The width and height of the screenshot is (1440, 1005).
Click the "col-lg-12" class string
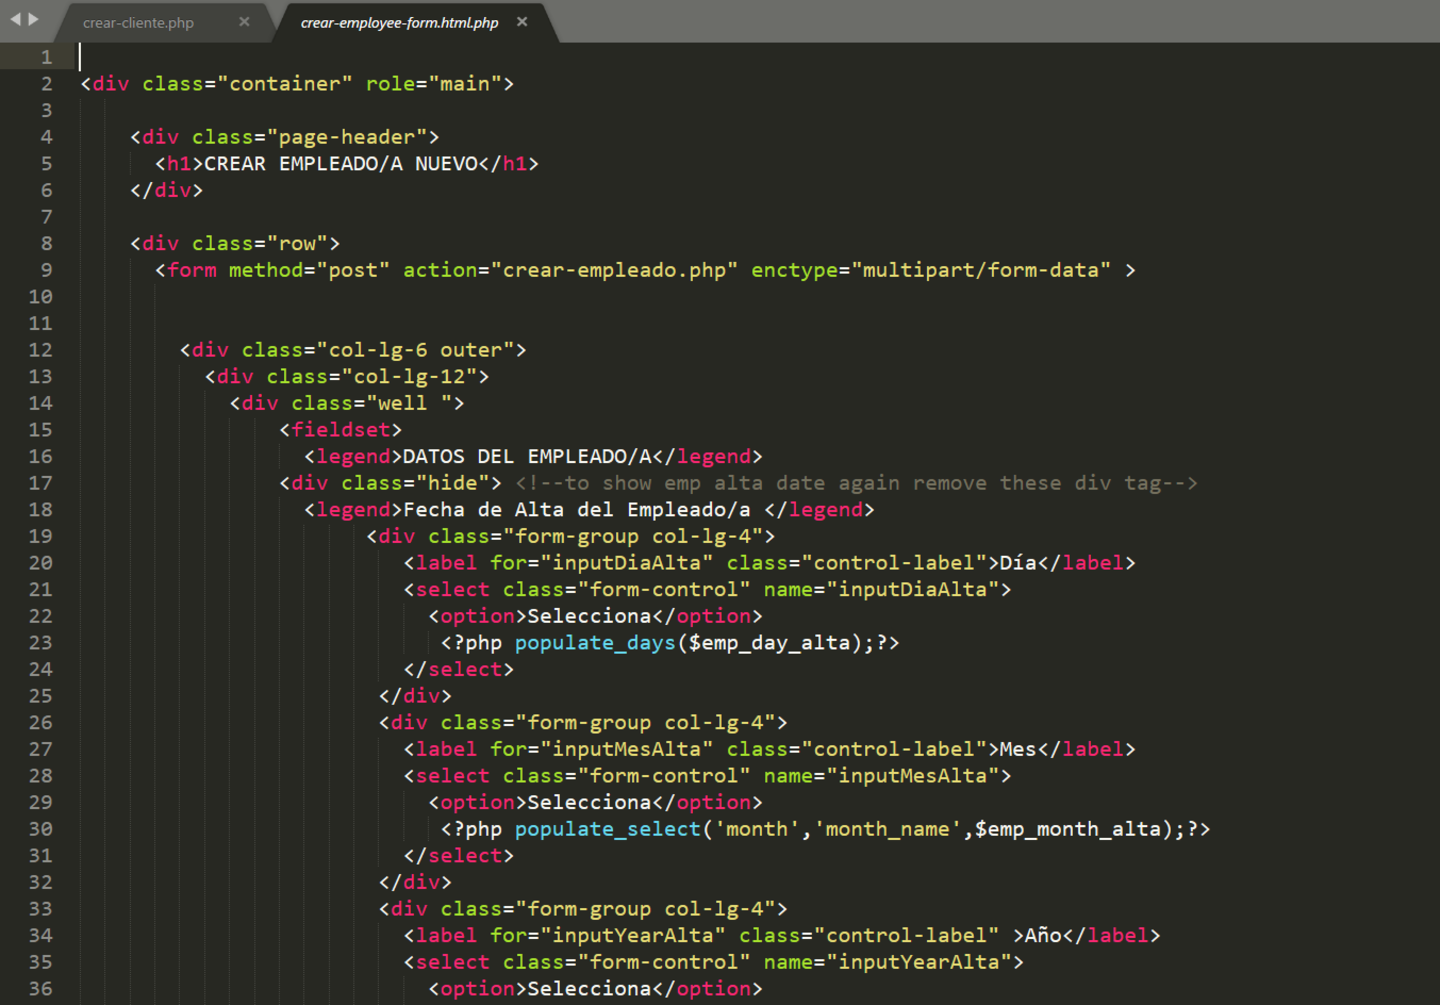point(409,377)
